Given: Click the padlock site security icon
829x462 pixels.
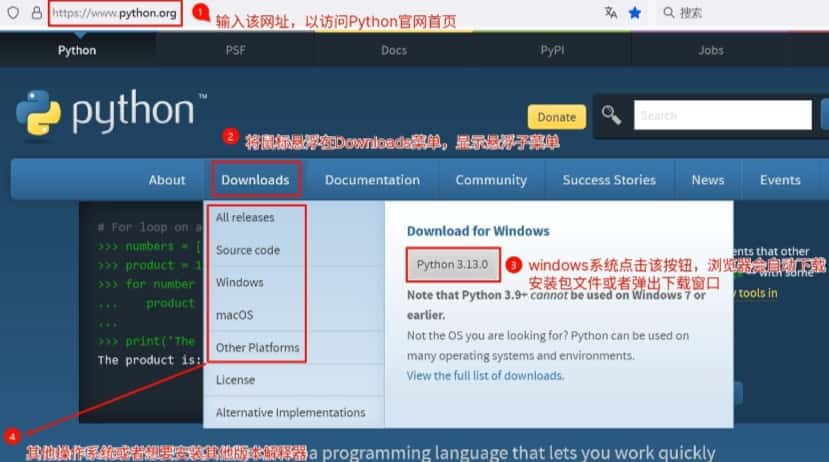Looking at the screenshot, I should pyautogui.click(x=36, y=13).
